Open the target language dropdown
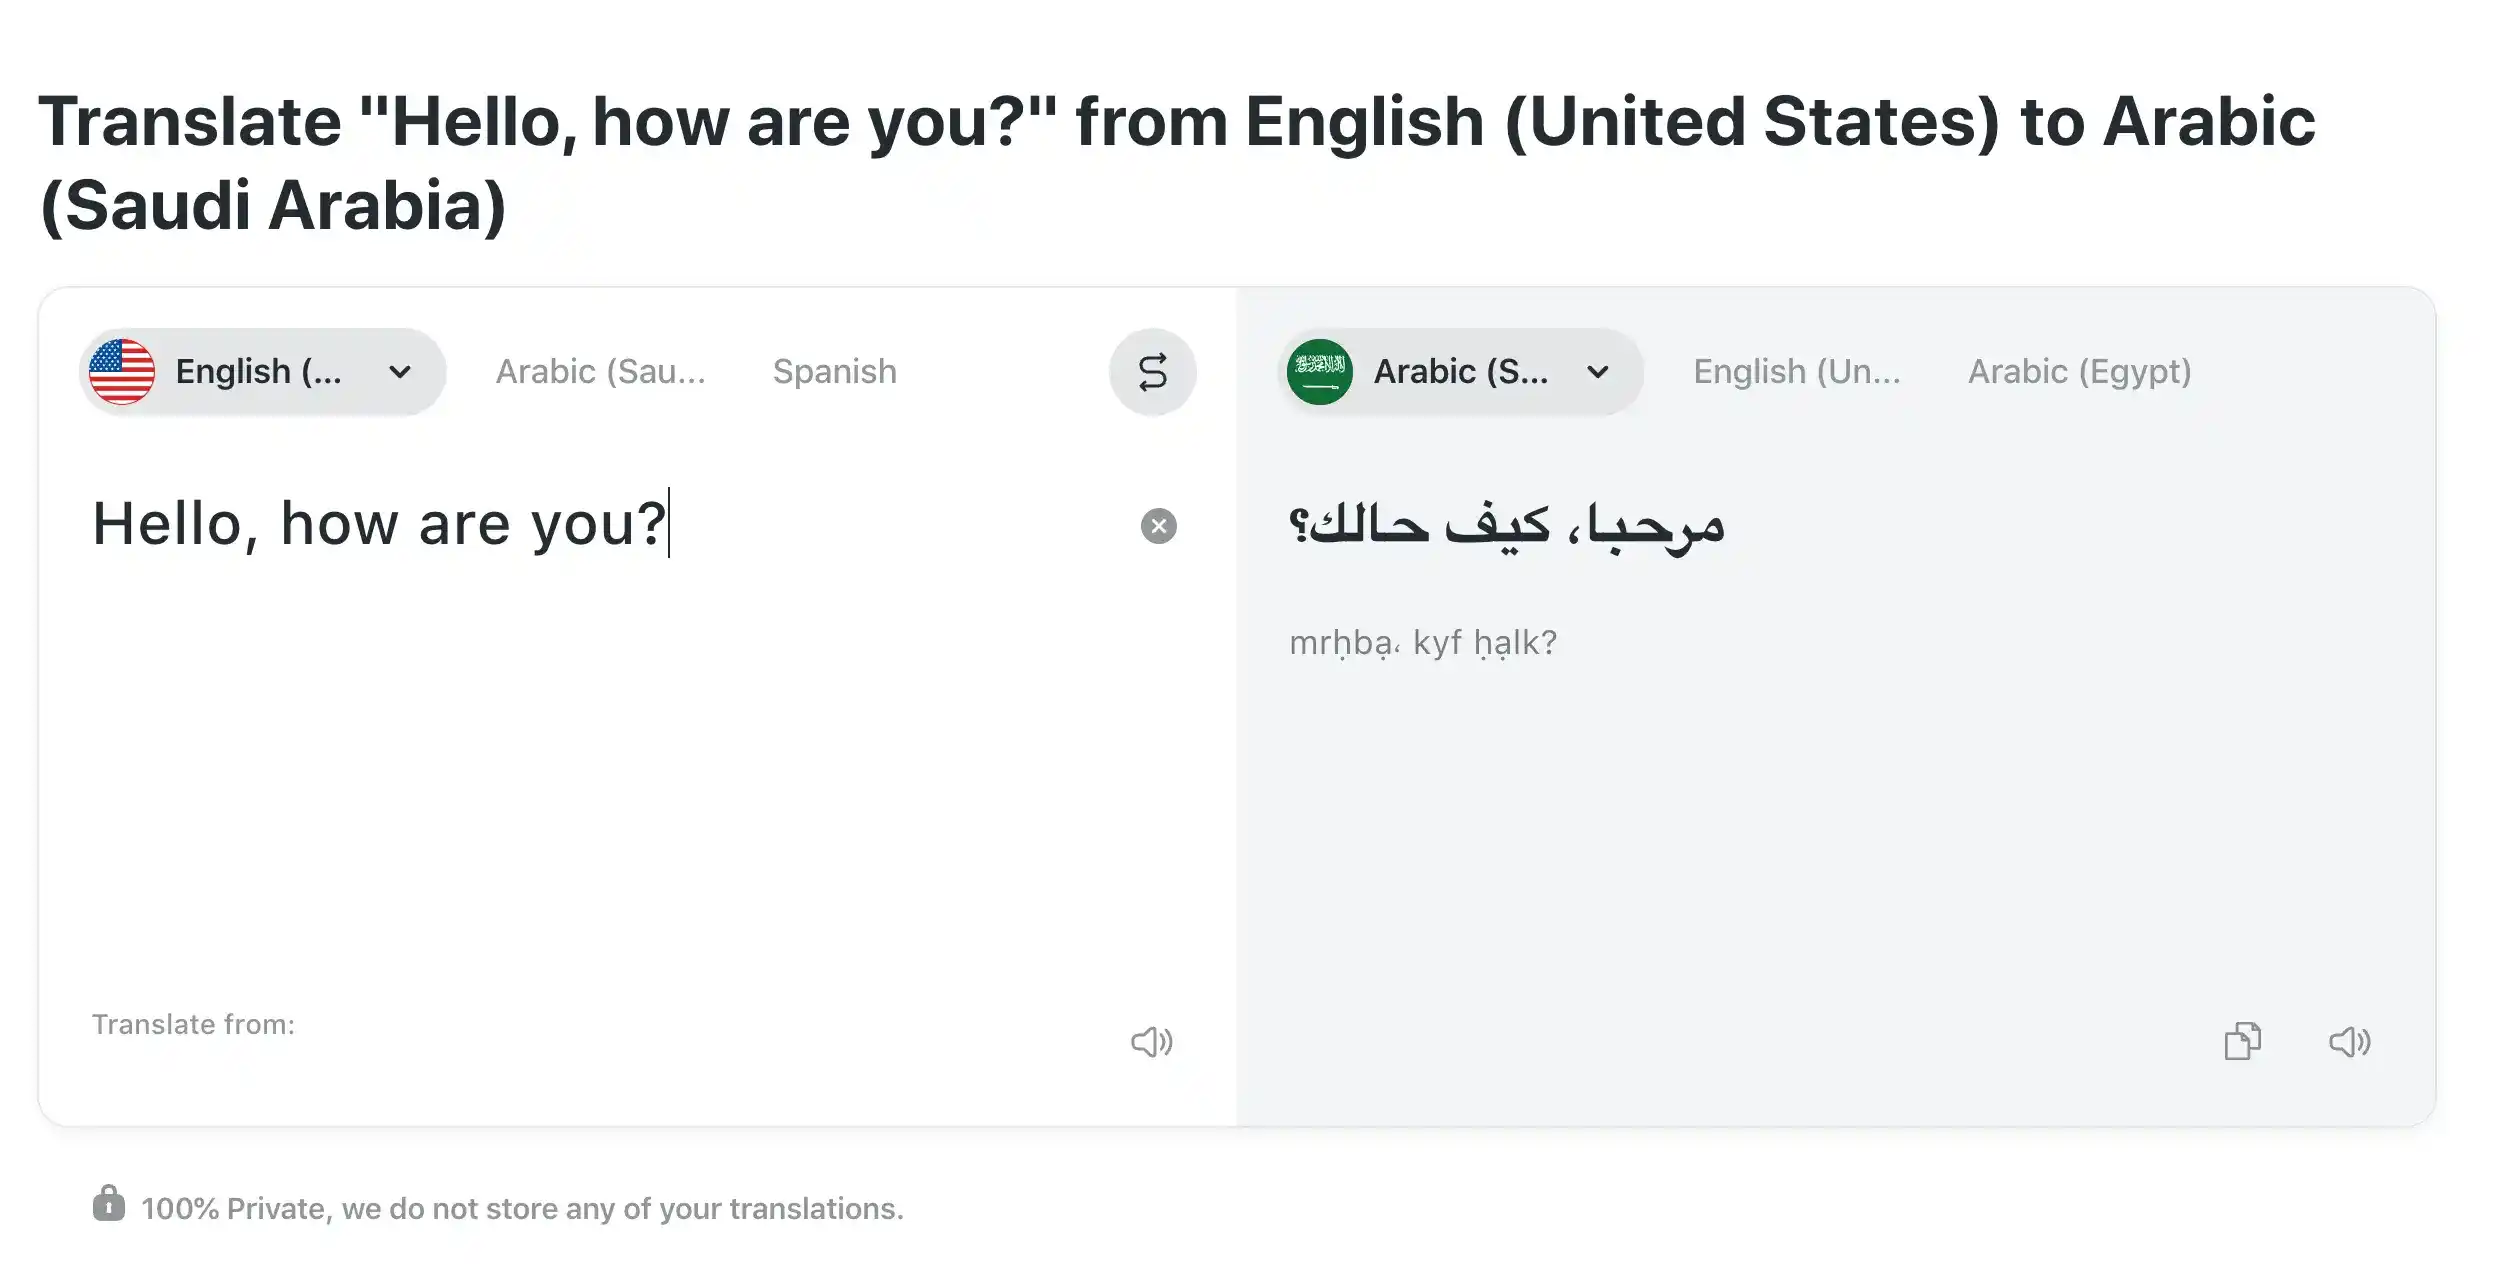The image size is (2496, 1288). tap(1459, 371)
